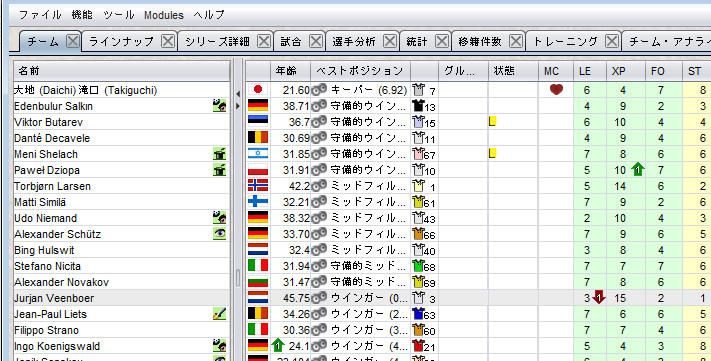Click Jean-Paul Liets's specialty icon

coord(219,314)
